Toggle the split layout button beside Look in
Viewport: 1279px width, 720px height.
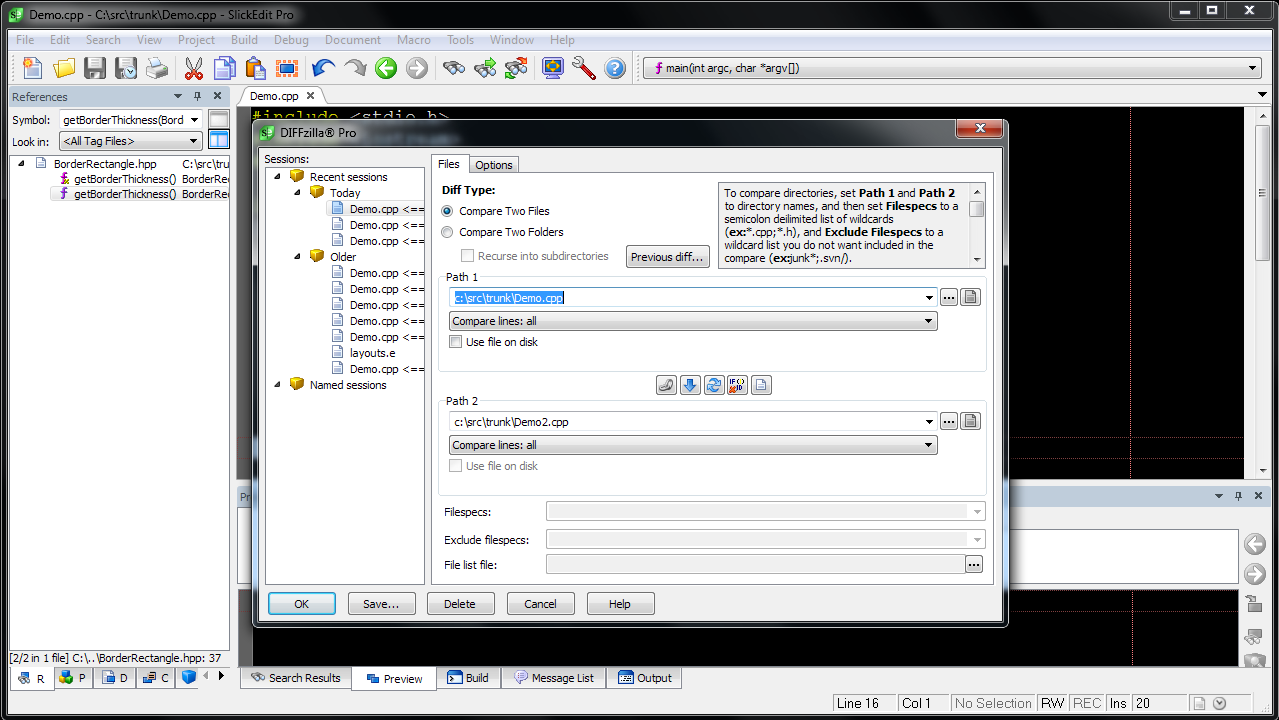point(218,140)
